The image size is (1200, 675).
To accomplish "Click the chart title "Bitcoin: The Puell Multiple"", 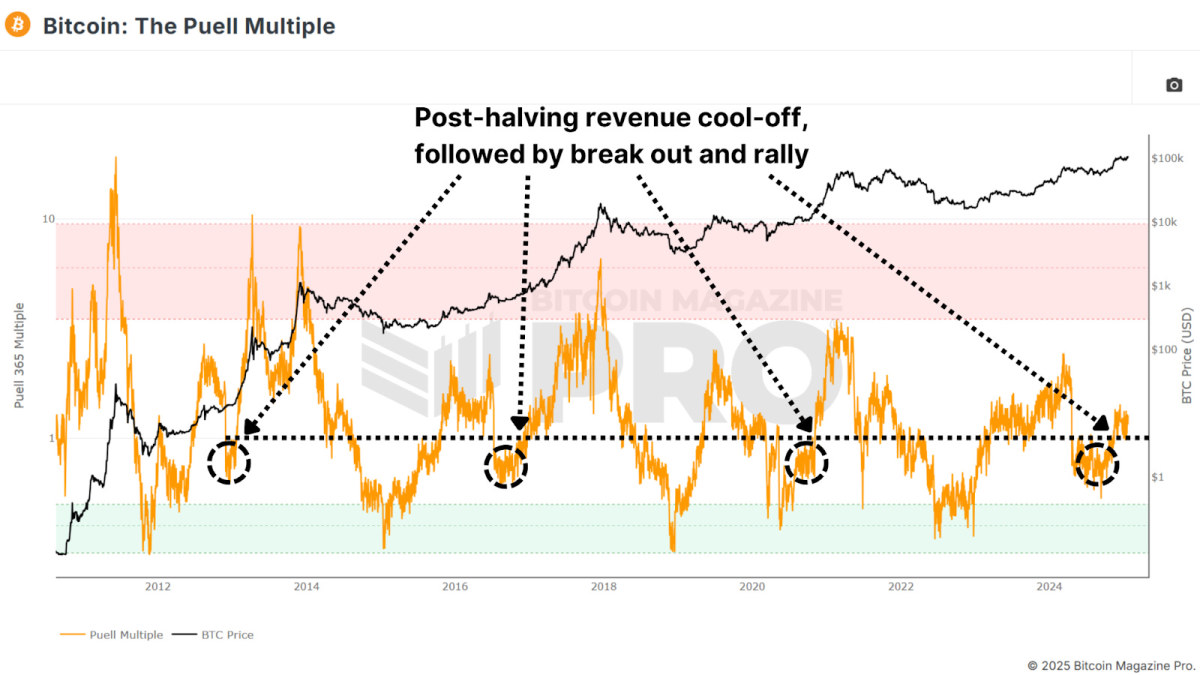I will (189, 26).
